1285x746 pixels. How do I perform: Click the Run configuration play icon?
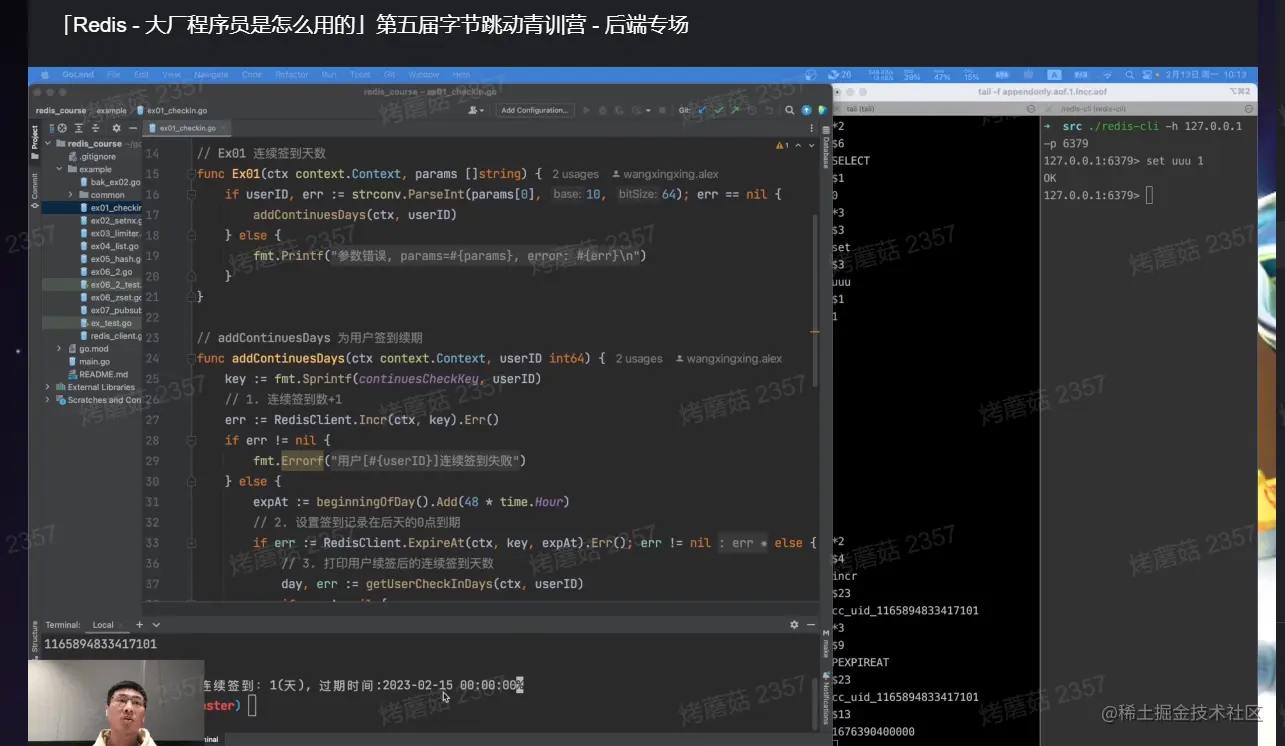[x=586, y=110]
